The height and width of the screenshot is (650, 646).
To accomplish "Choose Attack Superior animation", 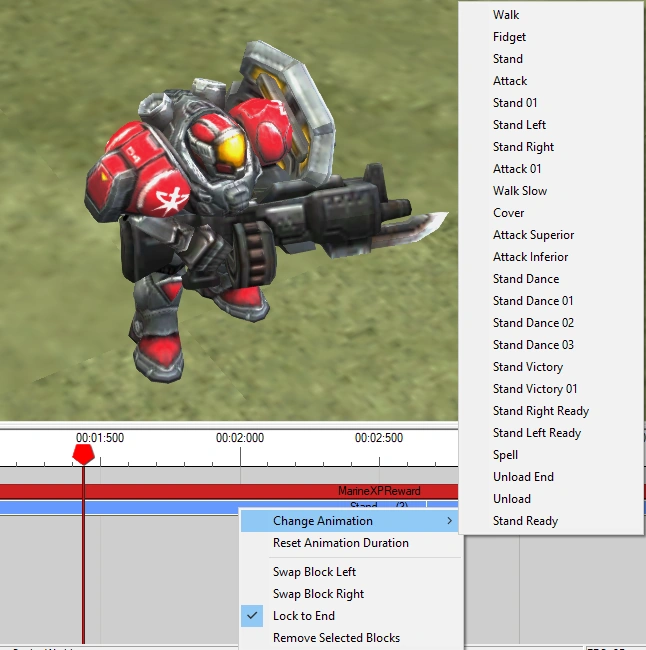I will click(551, 235).
